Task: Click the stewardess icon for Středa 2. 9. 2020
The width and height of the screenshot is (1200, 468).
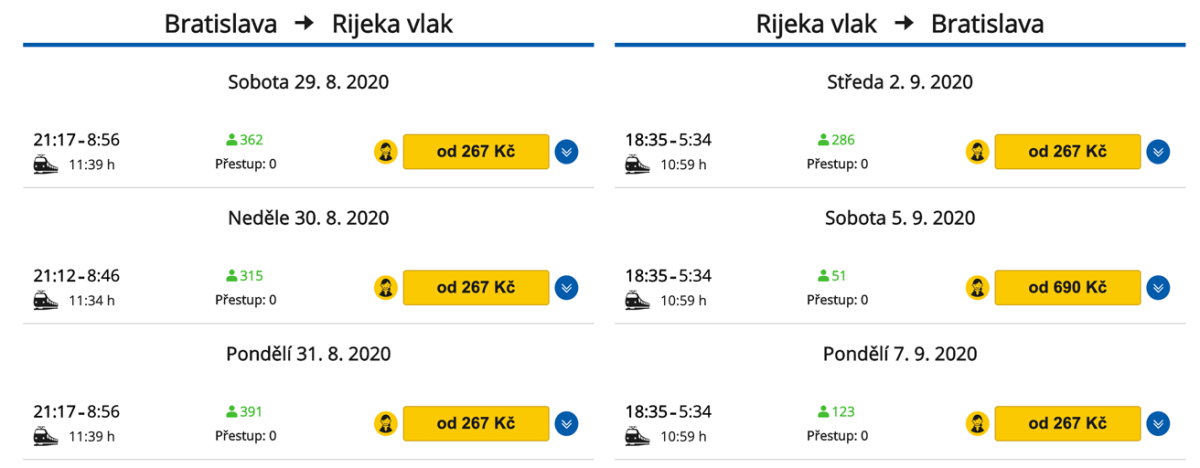Action: click(x=976, y=152)
